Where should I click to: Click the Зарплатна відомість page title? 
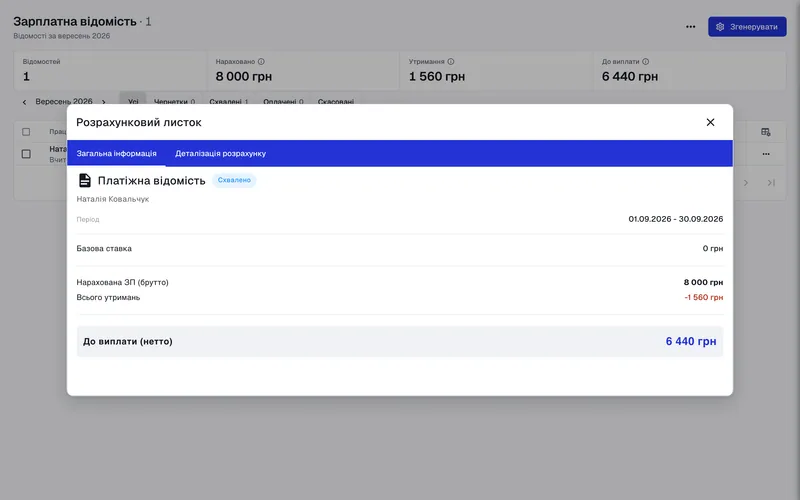[x=75, y=21]
